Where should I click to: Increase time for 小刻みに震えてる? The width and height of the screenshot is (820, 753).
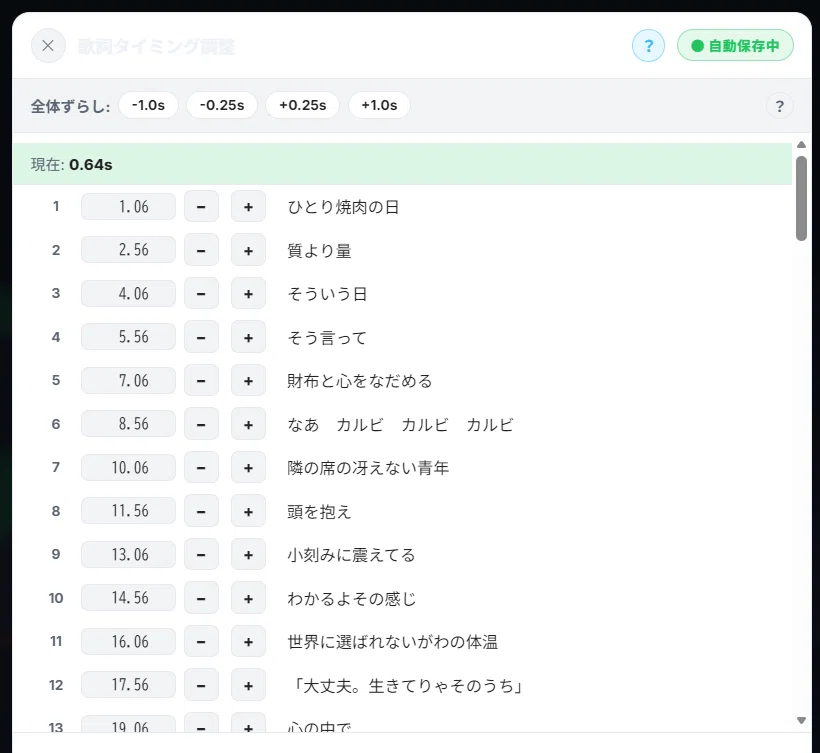click(248, 554)
